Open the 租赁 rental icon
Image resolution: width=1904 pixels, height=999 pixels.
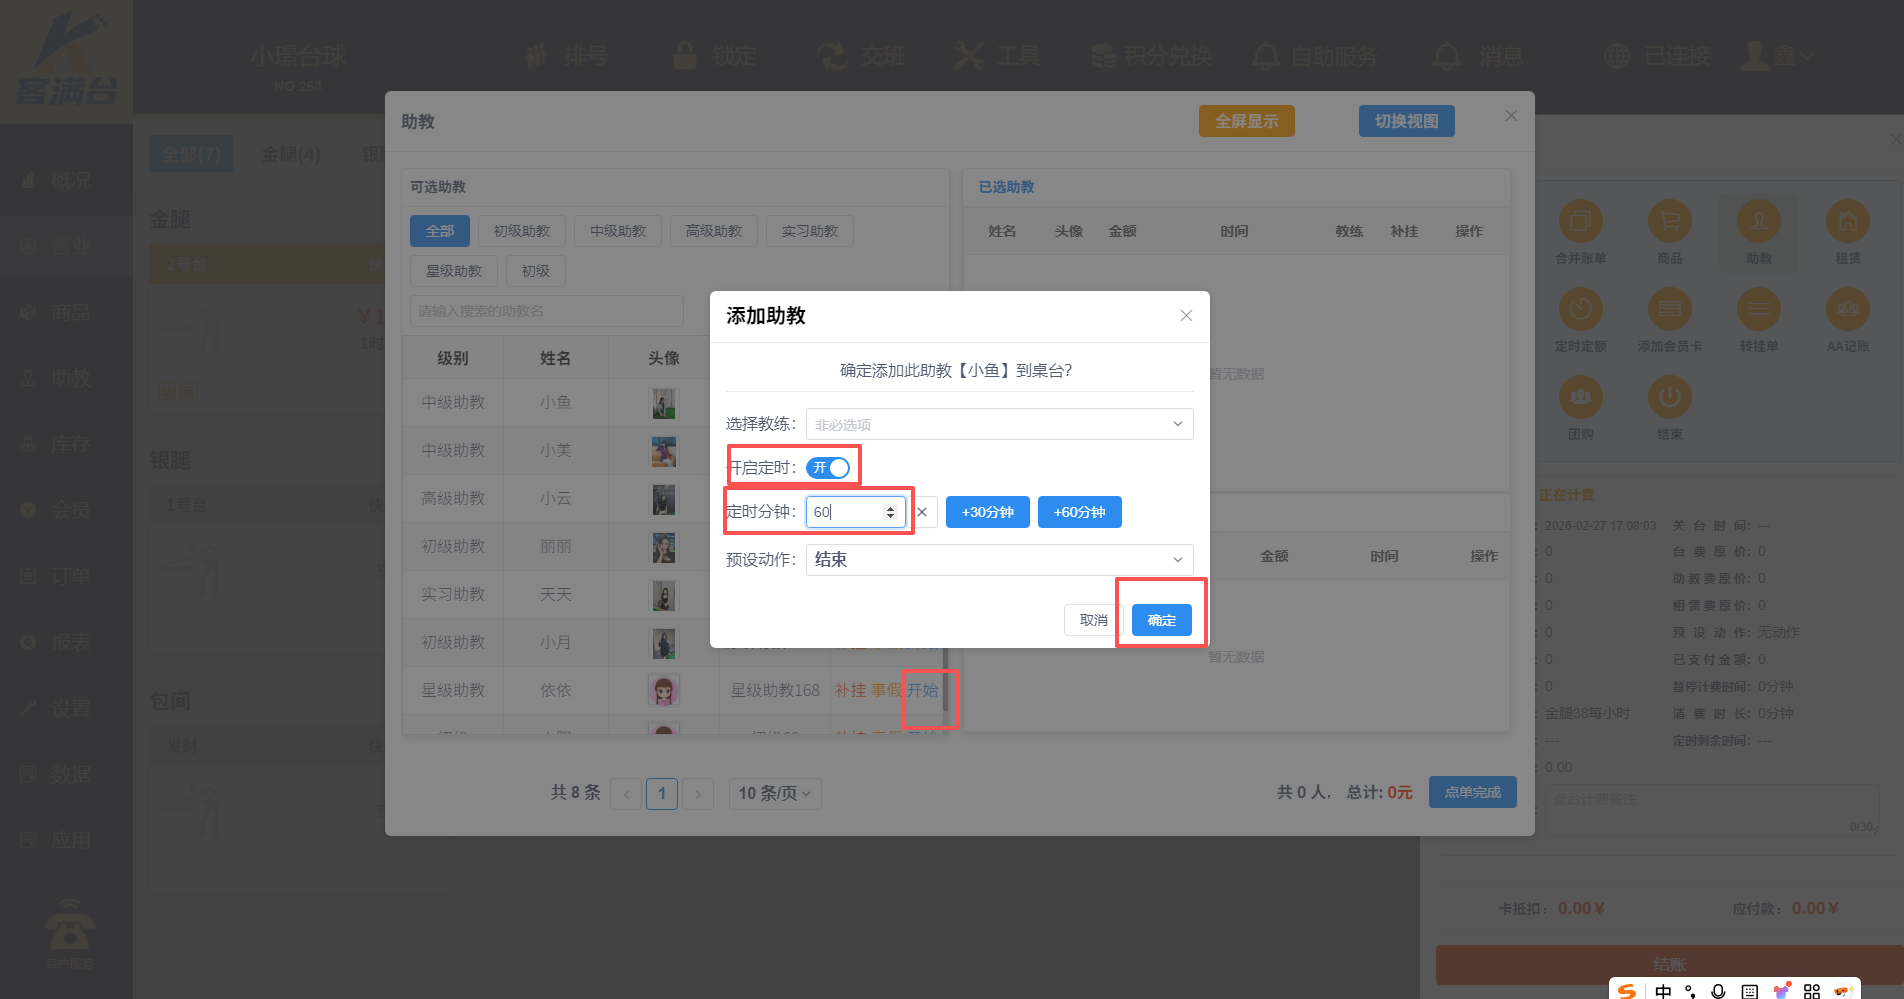click(1847, 221)
